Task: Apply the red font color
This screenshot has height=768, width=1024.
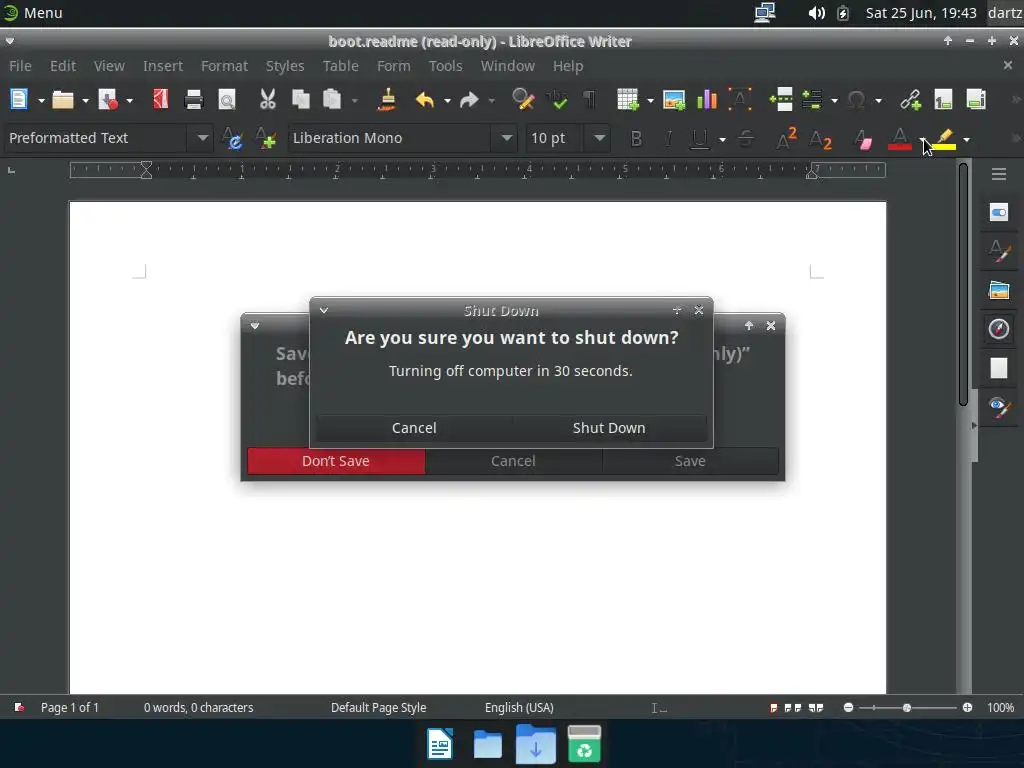Action: coord(900,139)
